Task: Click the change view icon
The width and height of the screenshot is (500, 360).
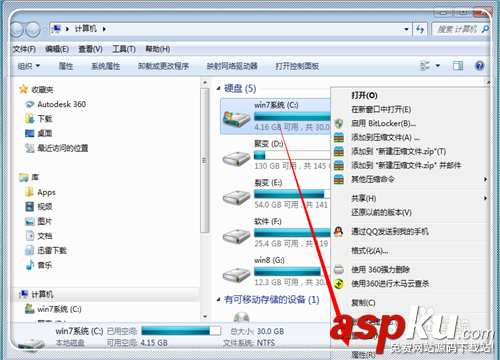Action: (425, 66)
